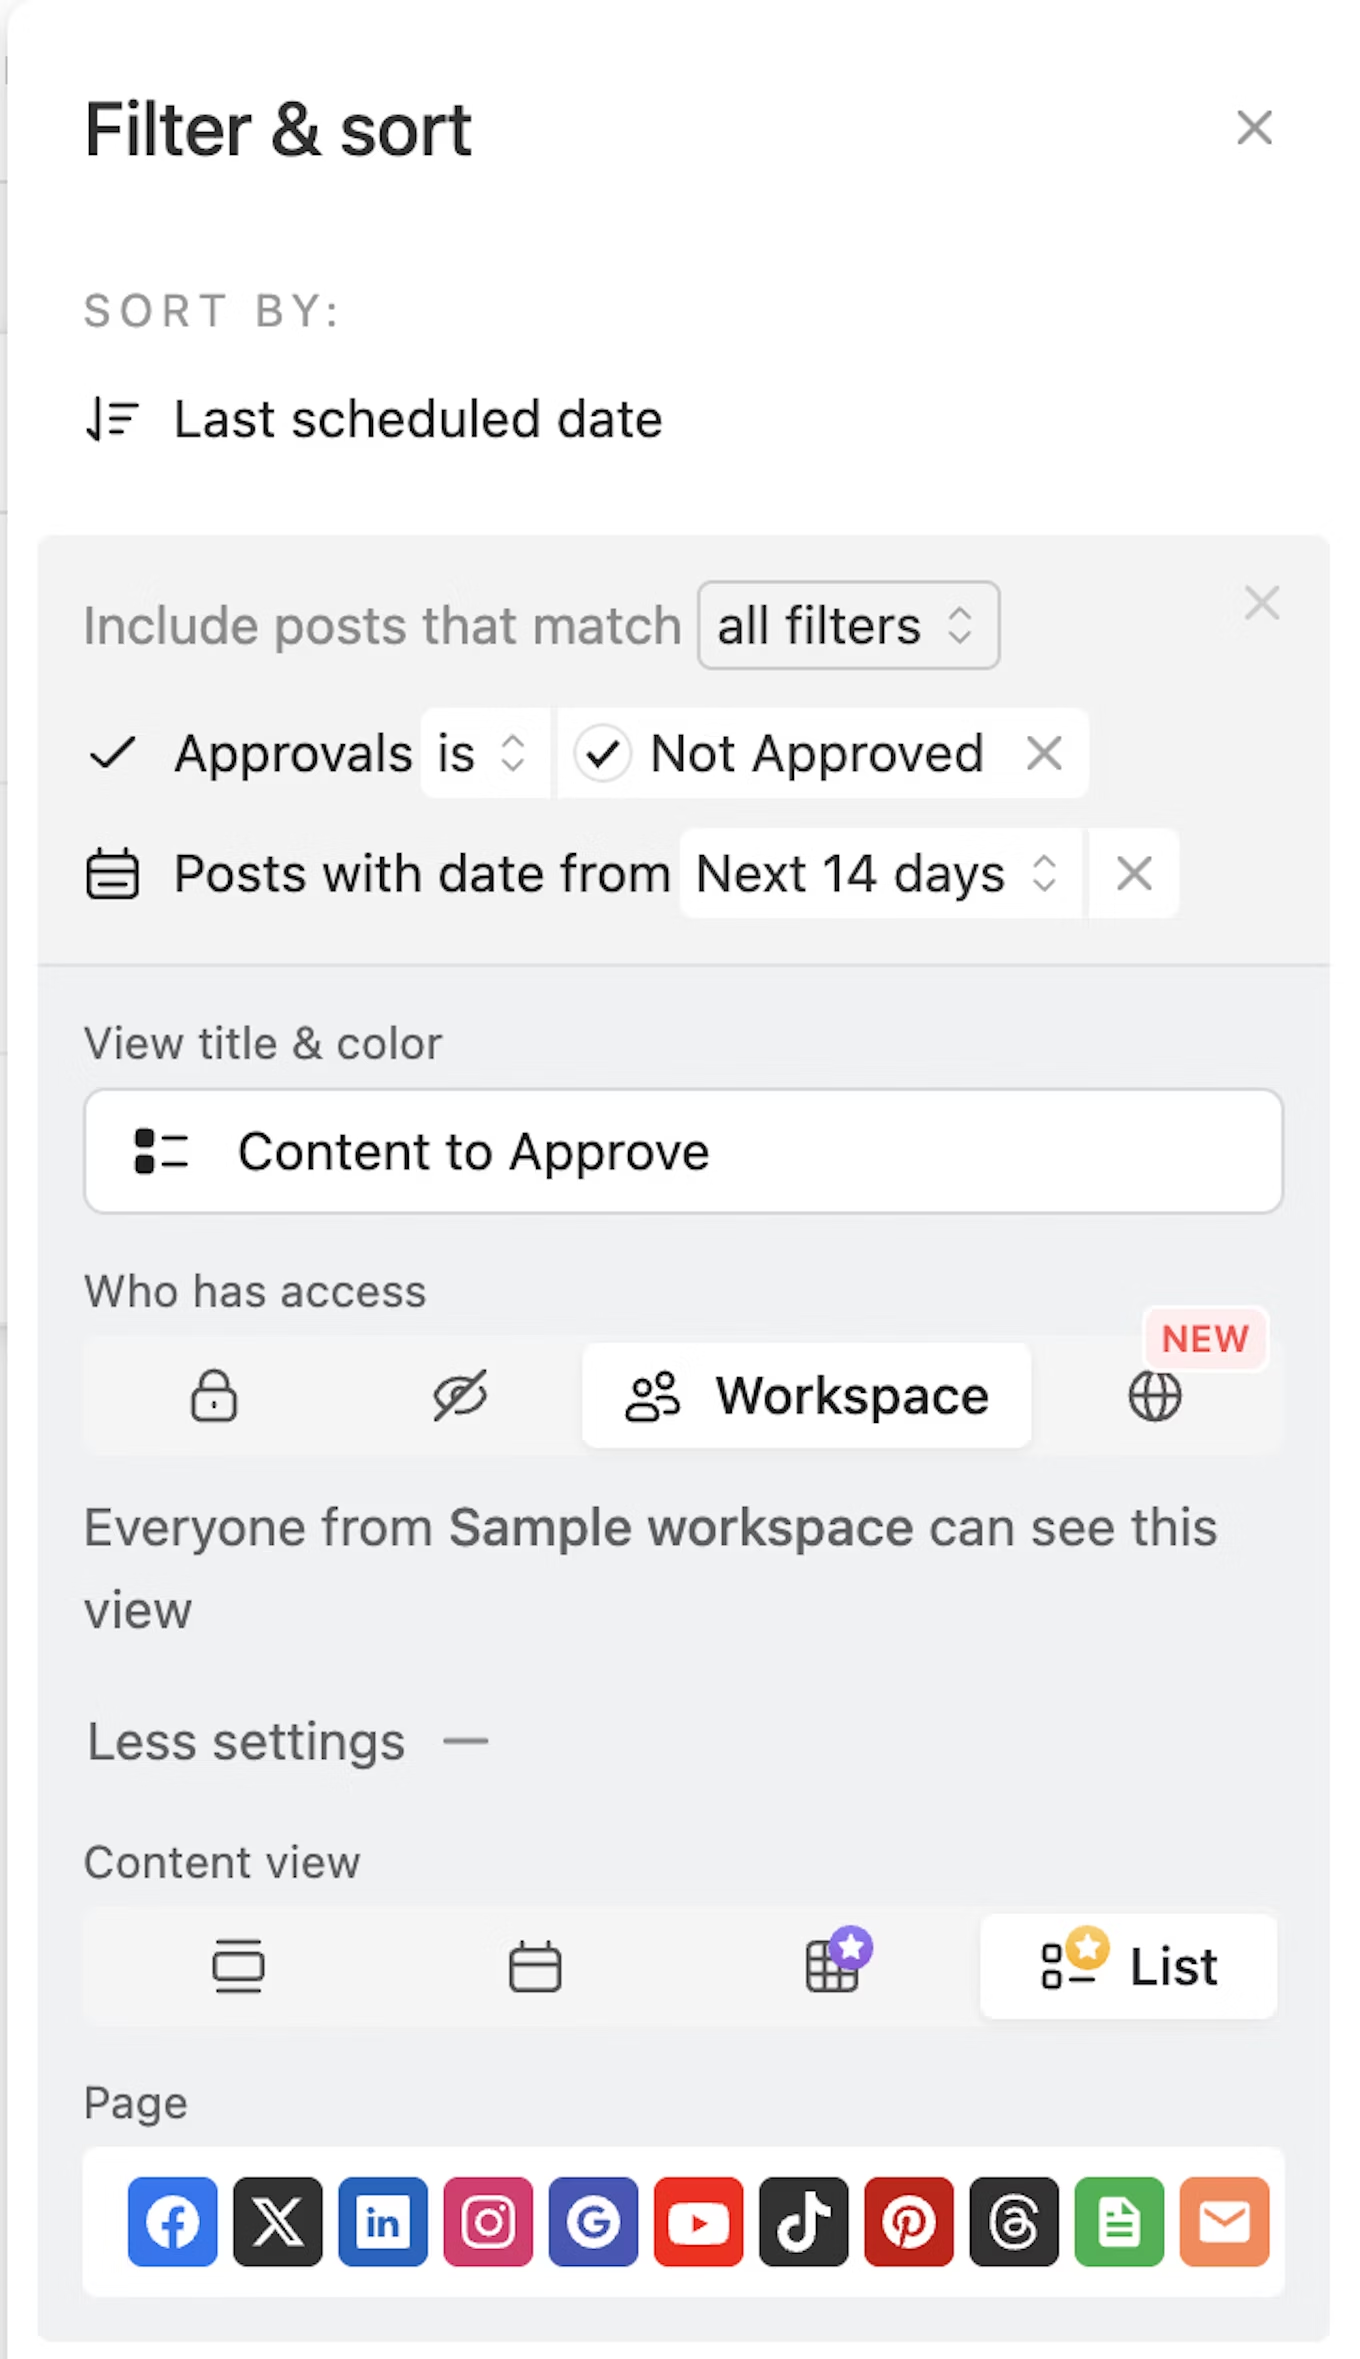Open the Approvals 'is' condition dropdown

[x=484, y=753]
